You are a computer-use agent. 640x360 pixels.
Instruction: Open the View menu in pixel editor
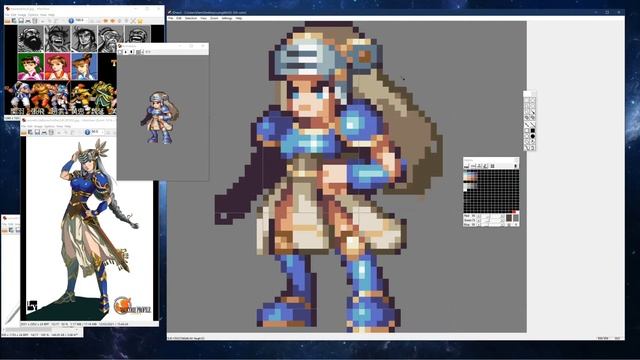point(203,18)
